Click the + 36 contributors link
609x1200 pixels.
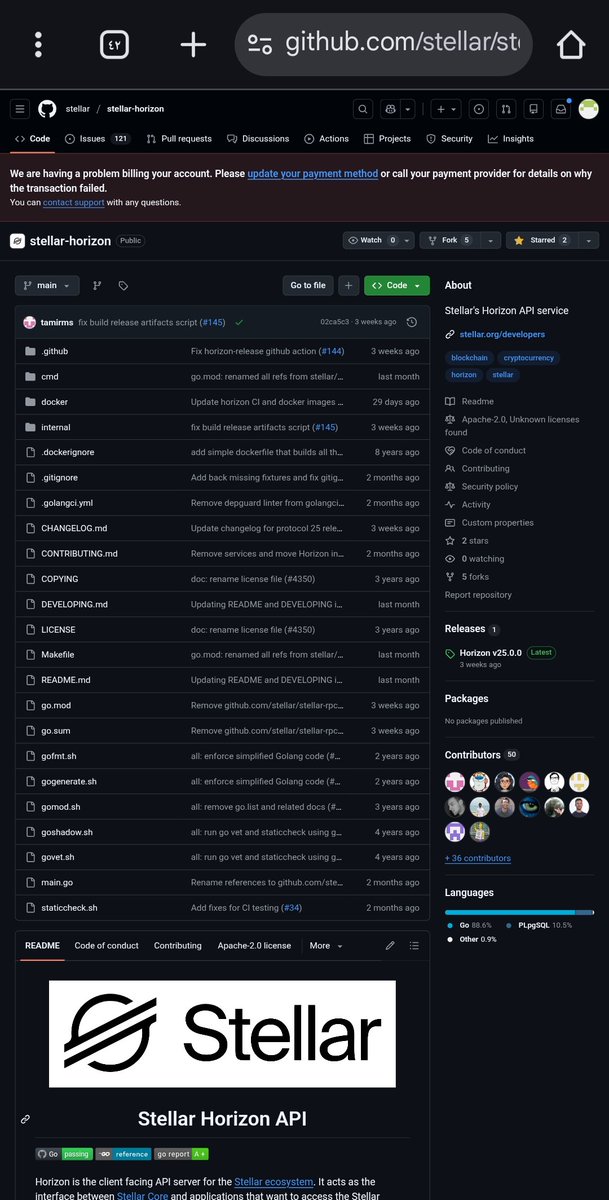(x=477, y=858)
